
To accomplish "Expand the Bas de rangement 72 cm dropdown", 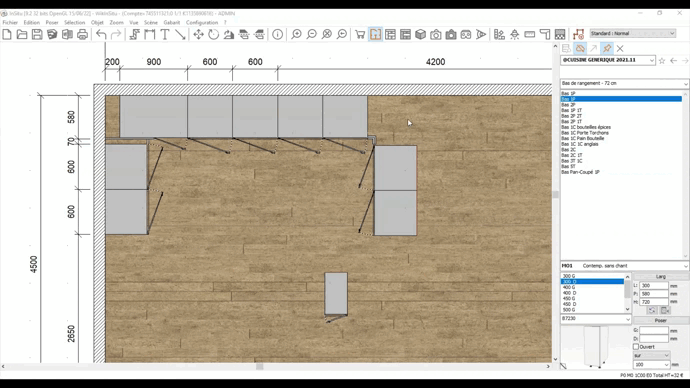I will coord(624,83).
